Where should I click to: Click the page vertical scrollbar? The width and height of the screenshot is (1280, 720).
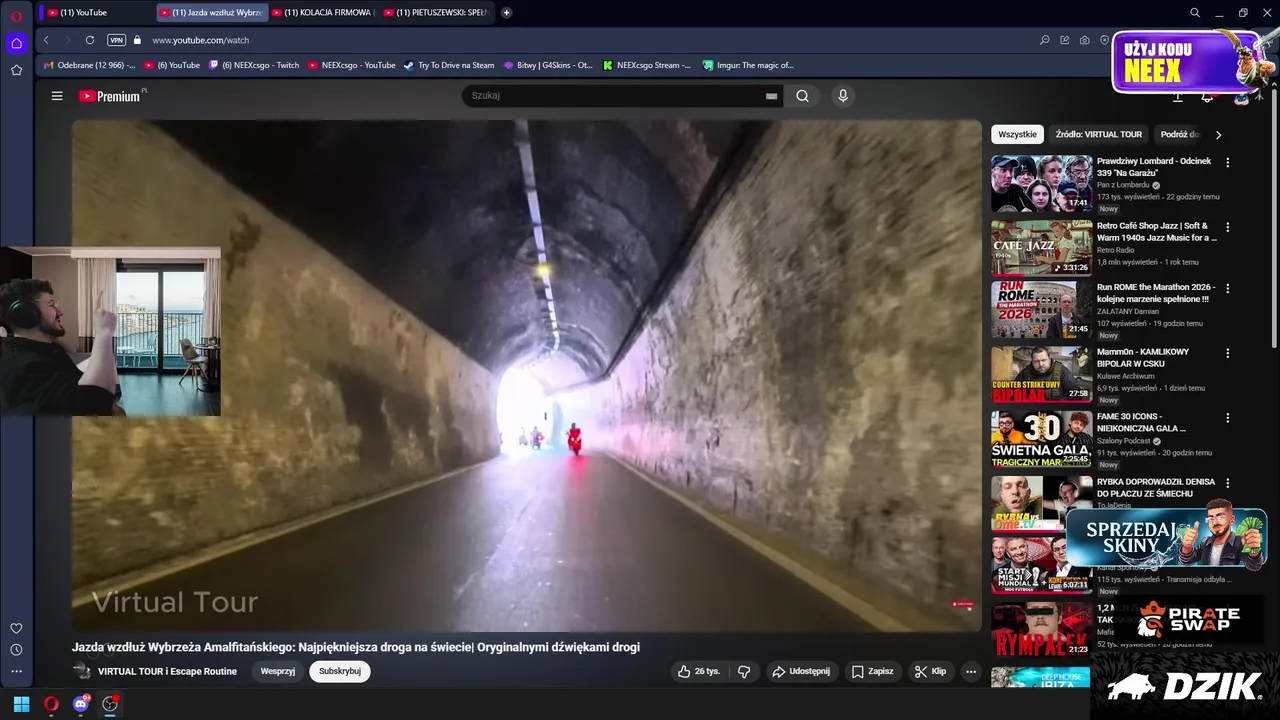coord(1275,220)
